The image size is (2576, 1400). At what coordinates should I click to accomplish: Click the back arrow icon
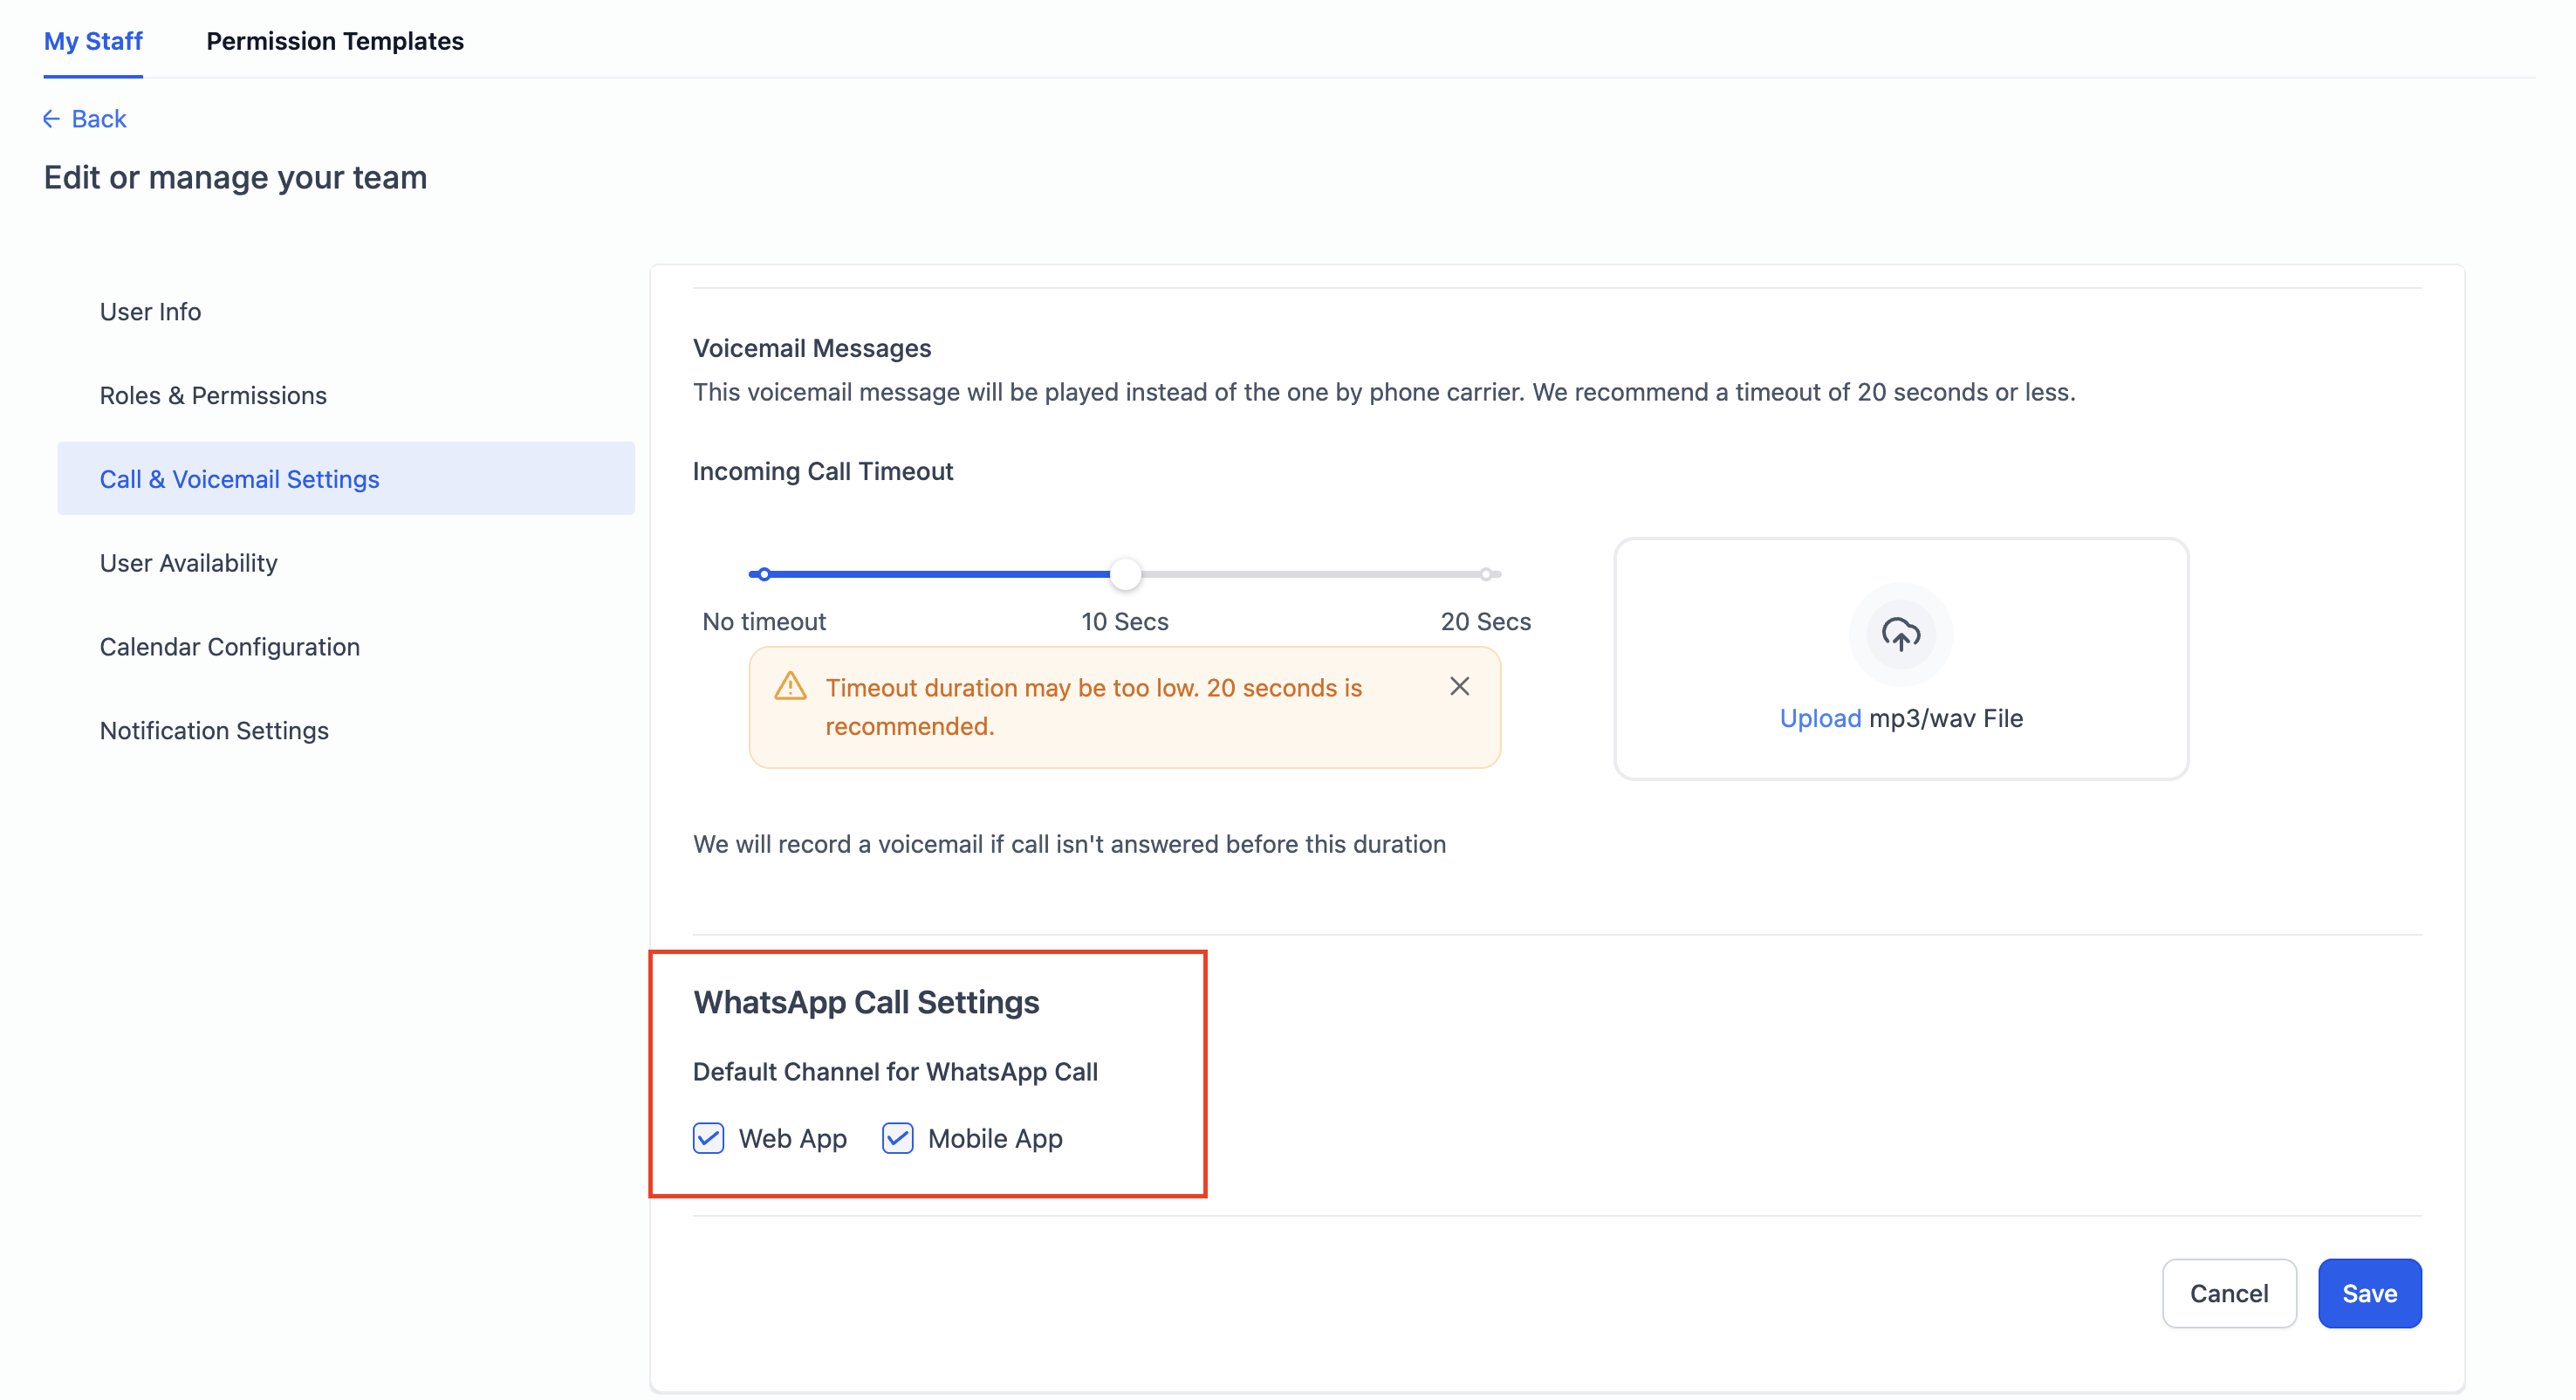pyautogui.click(x=51, y=119)
